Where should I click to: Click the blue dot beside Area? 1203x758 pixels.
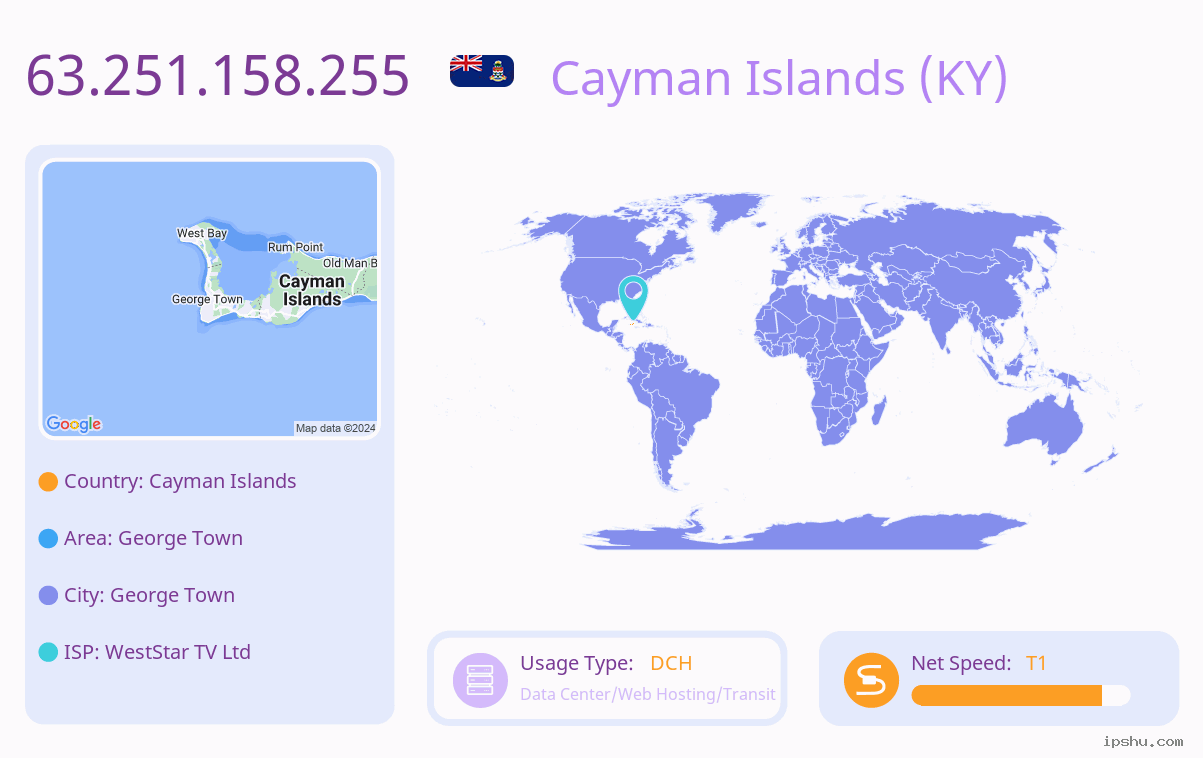48,539
